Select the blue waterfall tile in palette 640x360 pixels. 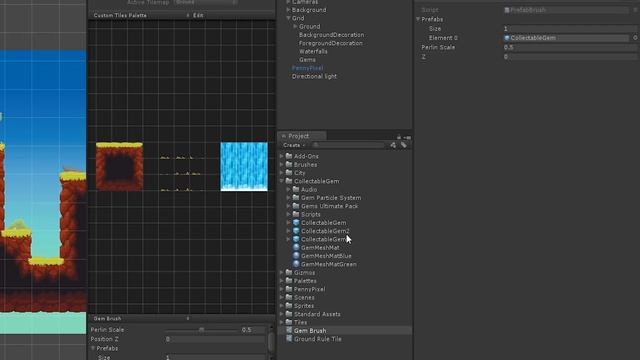click(x=244, y=167)
